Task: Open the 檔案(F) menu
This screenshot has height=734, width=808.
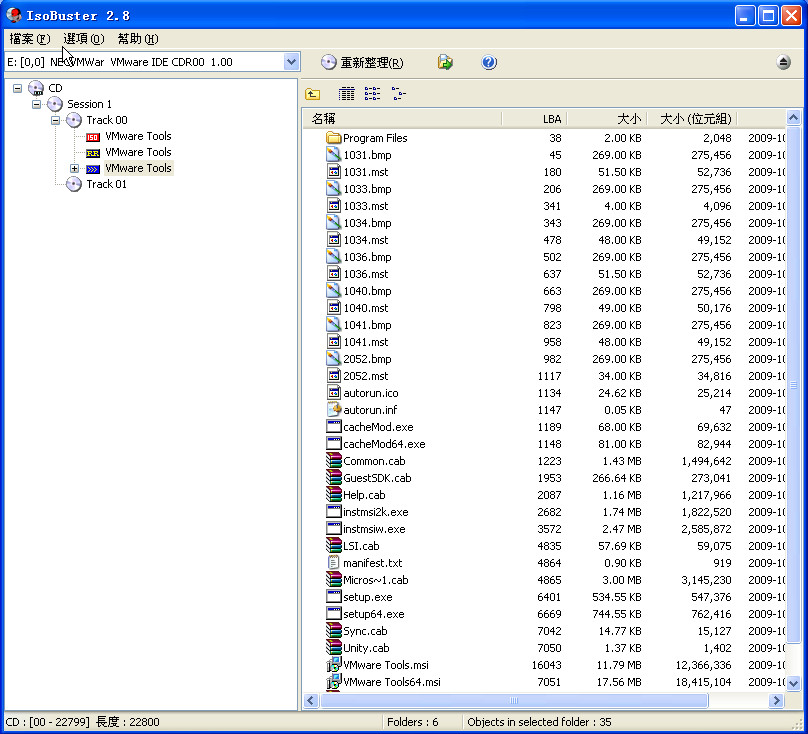Action: click(28, 39)
